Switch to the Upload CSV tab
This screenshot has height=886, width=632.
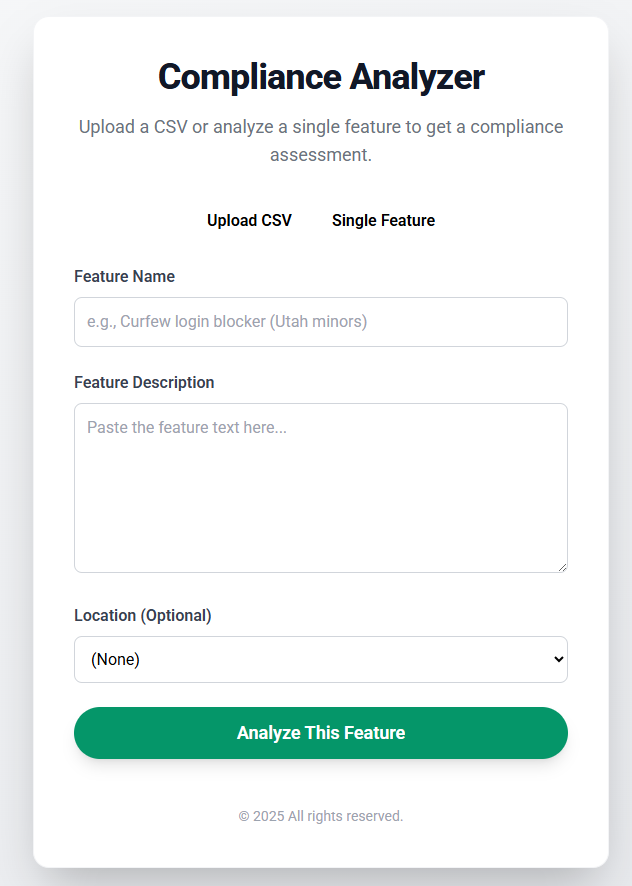(x=249, y=220)
